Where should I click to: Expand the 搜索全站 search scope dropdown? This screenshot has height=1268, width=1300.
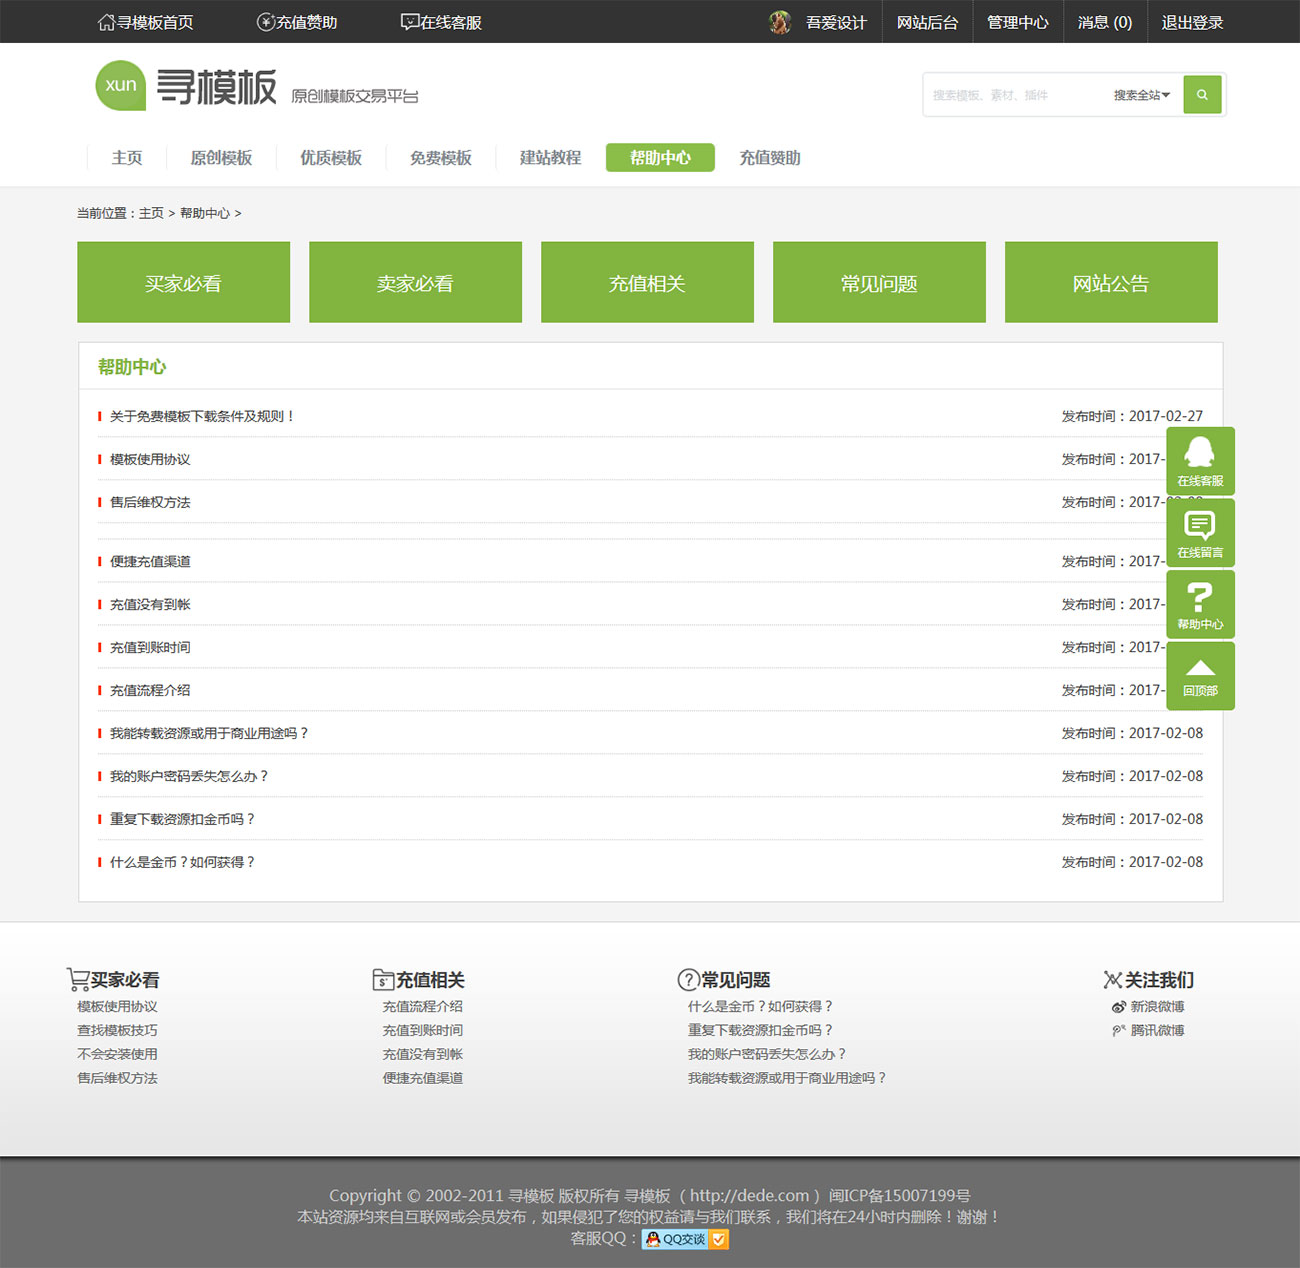[x=1141, y=95]
